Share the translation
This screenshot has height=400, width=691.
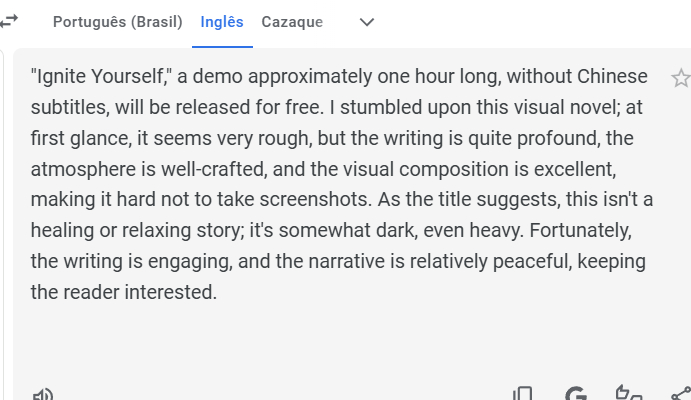coord(680,395)
